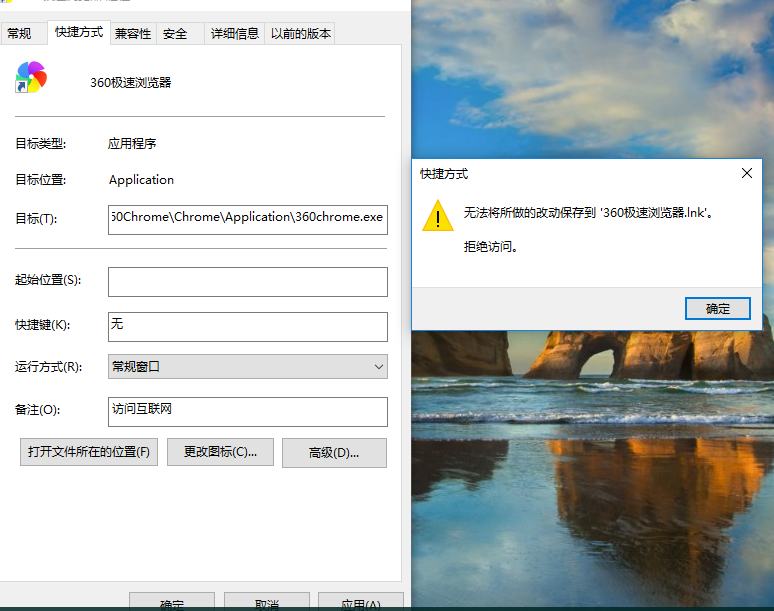Click the 打开文件所在的位置 button
774x611 pixels.
(89, 452)
